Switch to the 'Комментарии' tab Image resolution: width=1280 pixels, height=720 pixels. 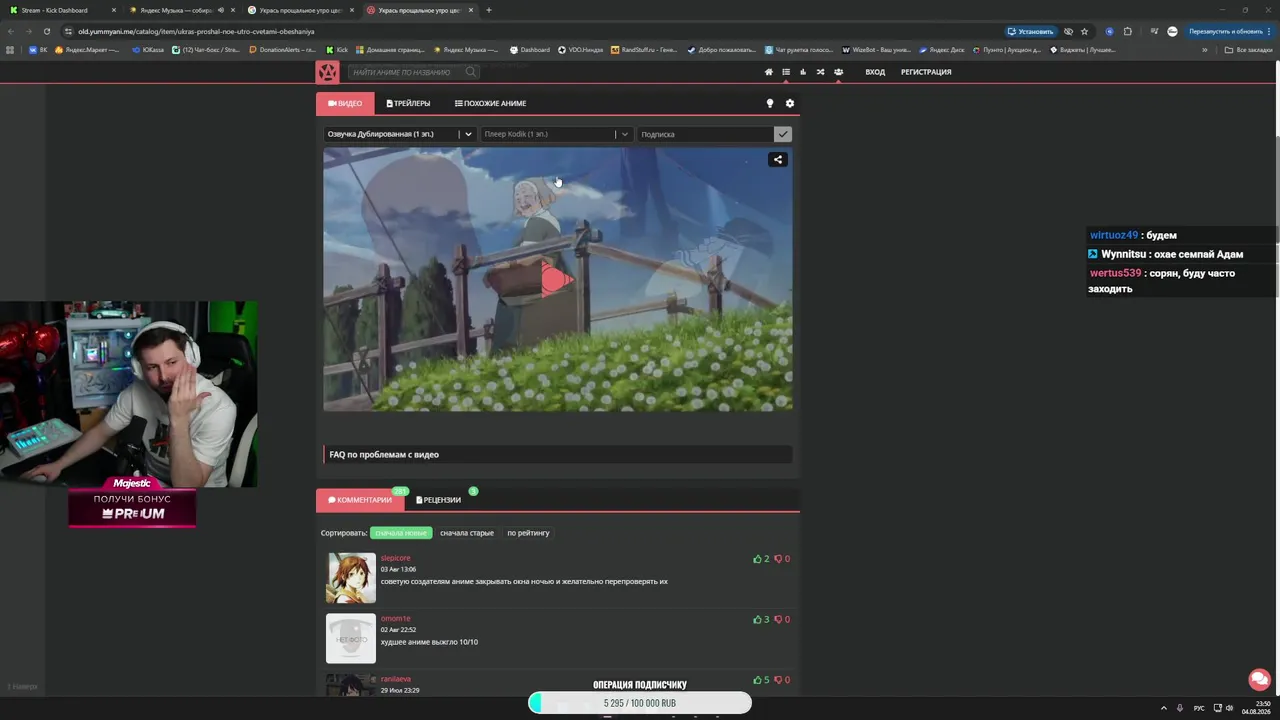[360, 500]
